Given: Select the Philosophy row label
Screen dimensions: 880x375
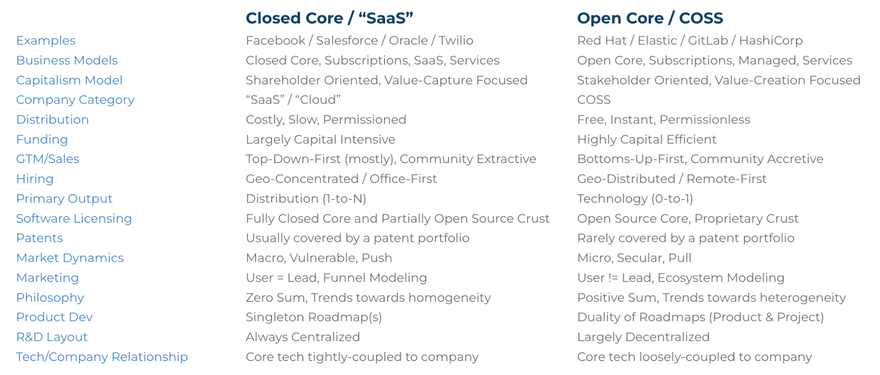Looking at the screenshot, I should pos(50,298).
